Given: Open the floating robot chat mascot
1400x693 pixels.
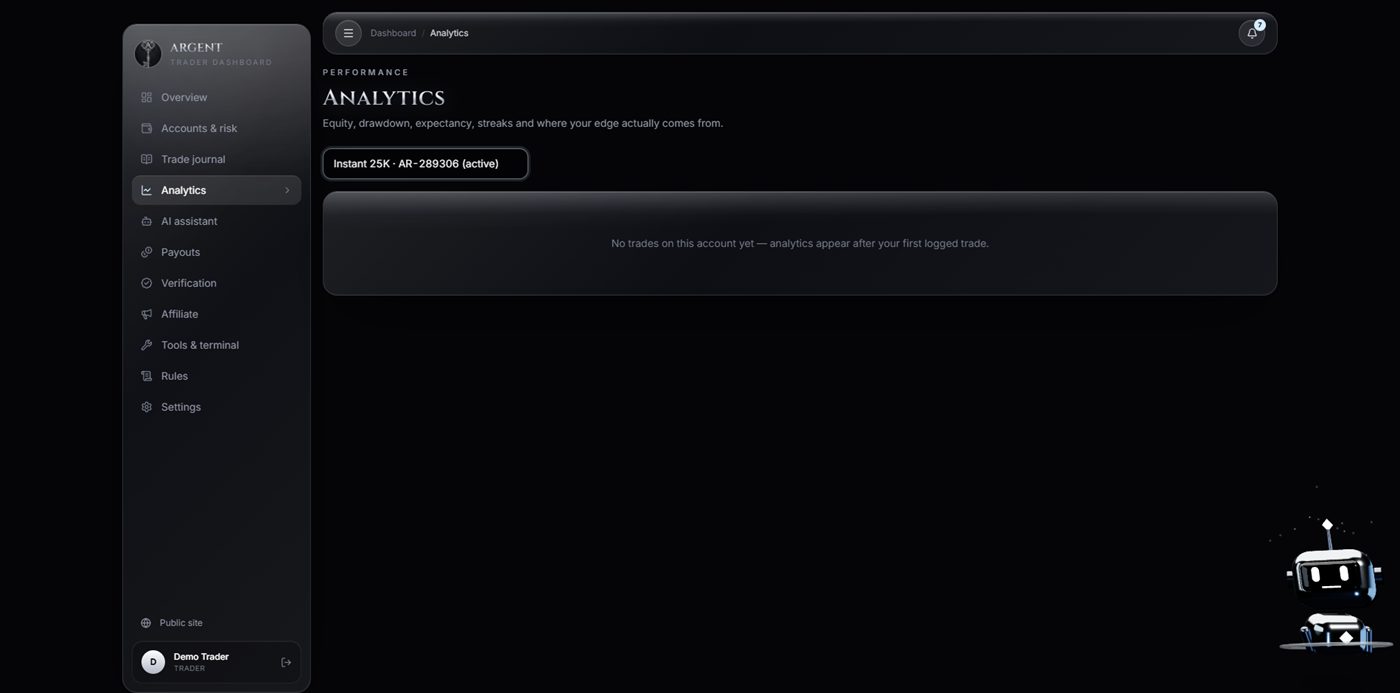Looking at the screenshot, I should click(x=1334, y=585).
